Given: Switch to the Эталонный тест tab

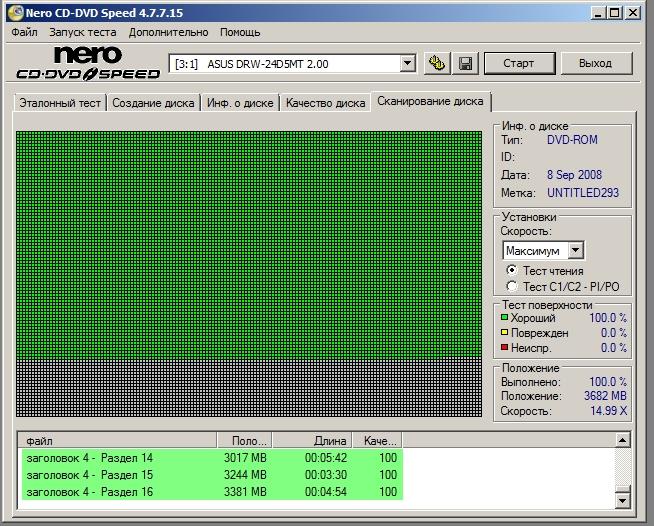Looking at the screenshot, I should coord(60,103).
